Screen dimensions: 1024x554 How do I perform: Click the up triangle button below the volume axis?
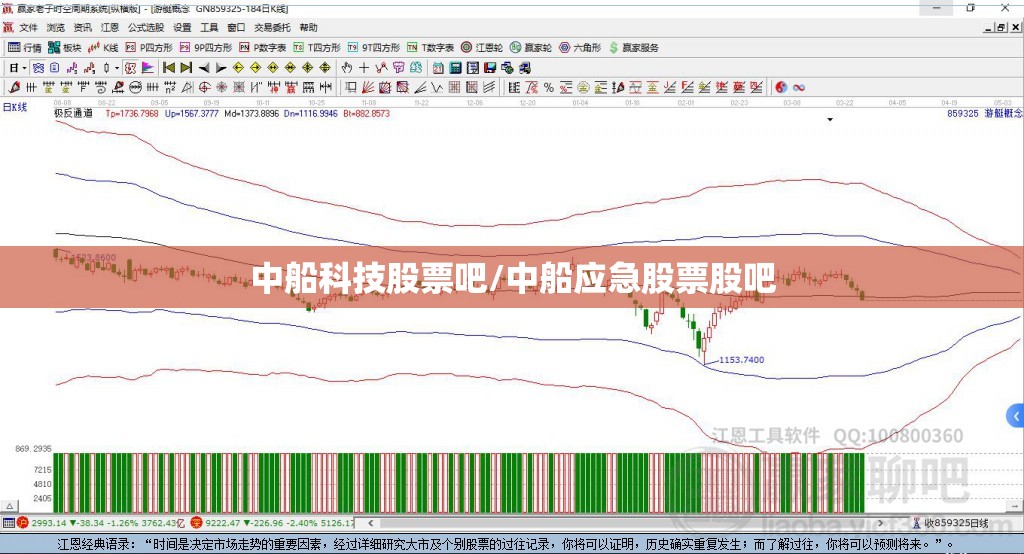point(9,506)
